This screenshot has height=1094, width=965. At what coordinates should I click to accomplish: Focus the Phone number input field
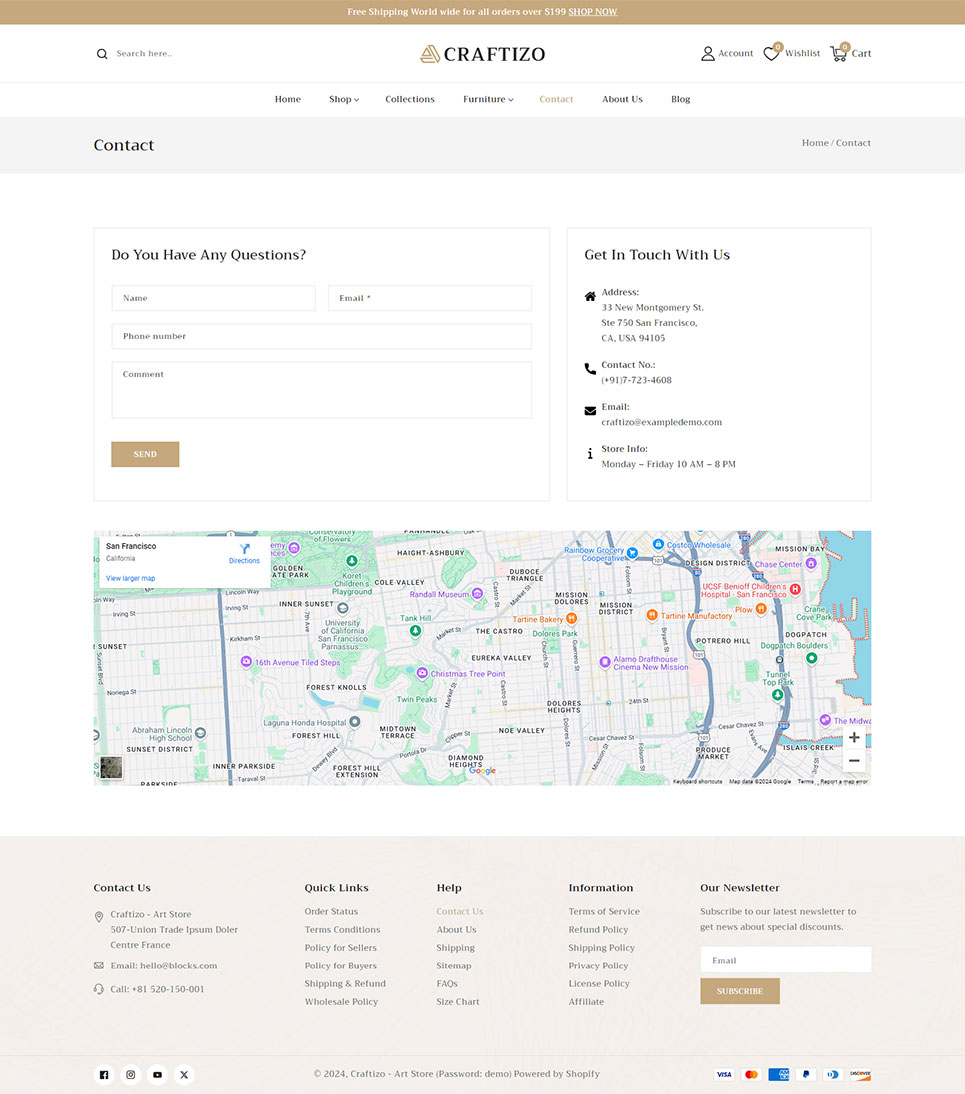(x=321, y=336)
